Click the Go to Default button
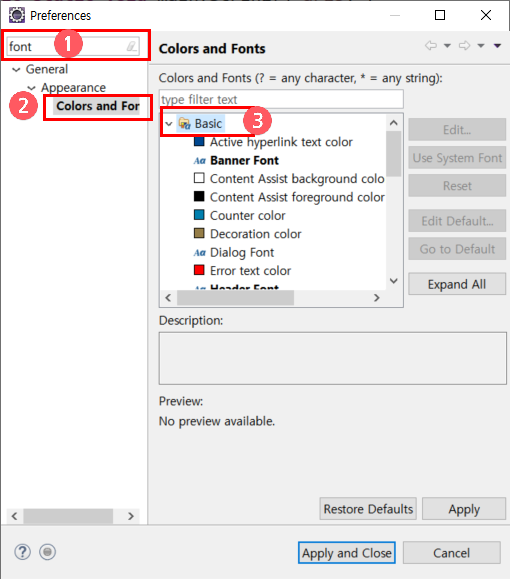510x579 pixels. coord(457,249)
